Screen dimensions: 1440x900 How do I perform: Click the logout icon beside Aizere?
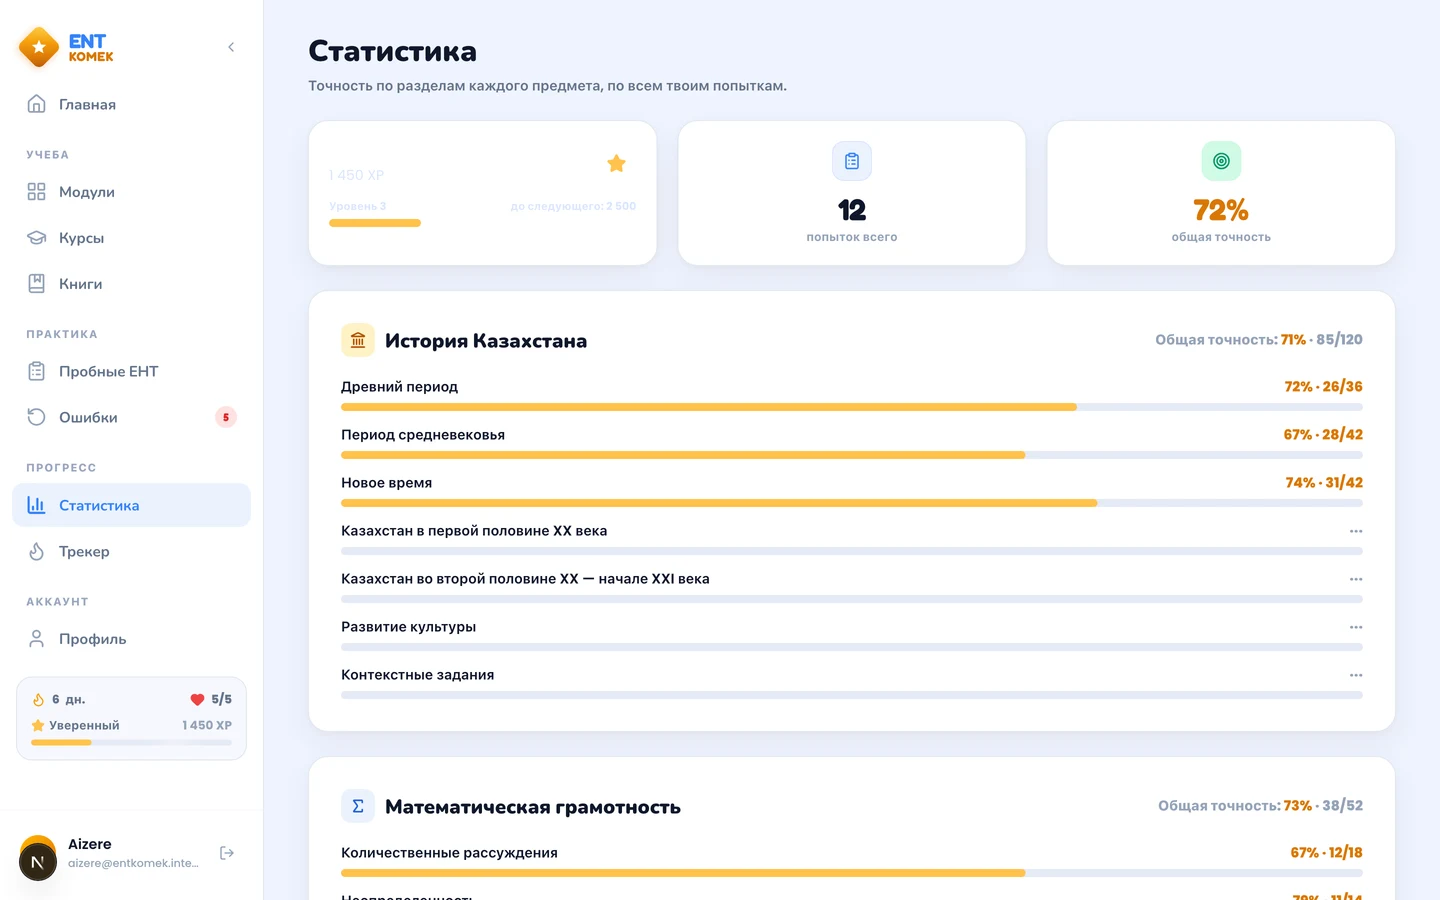tap(227, 853)
